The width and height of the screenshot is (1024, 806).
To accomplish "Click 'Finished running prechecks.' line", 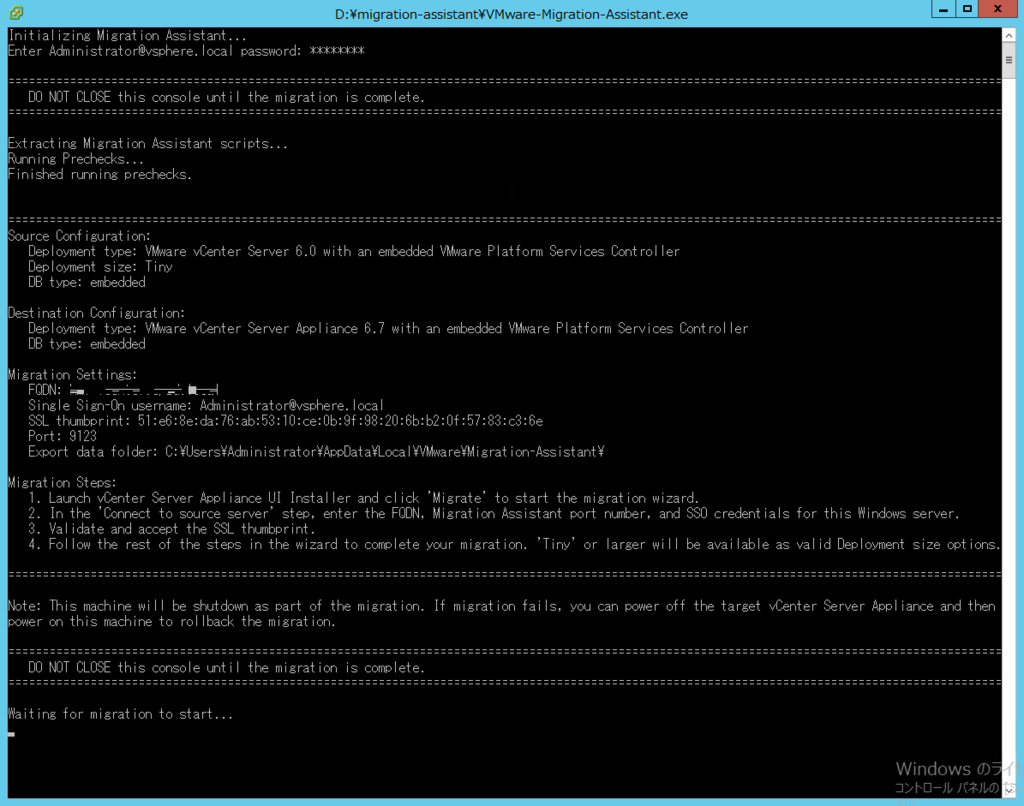I will pyautogui.click(x=99, y=174).
